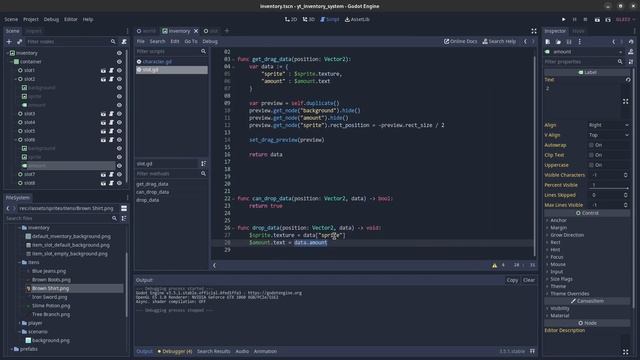Add a new node in Scene dock
The image size is (640, 360).
9,42
